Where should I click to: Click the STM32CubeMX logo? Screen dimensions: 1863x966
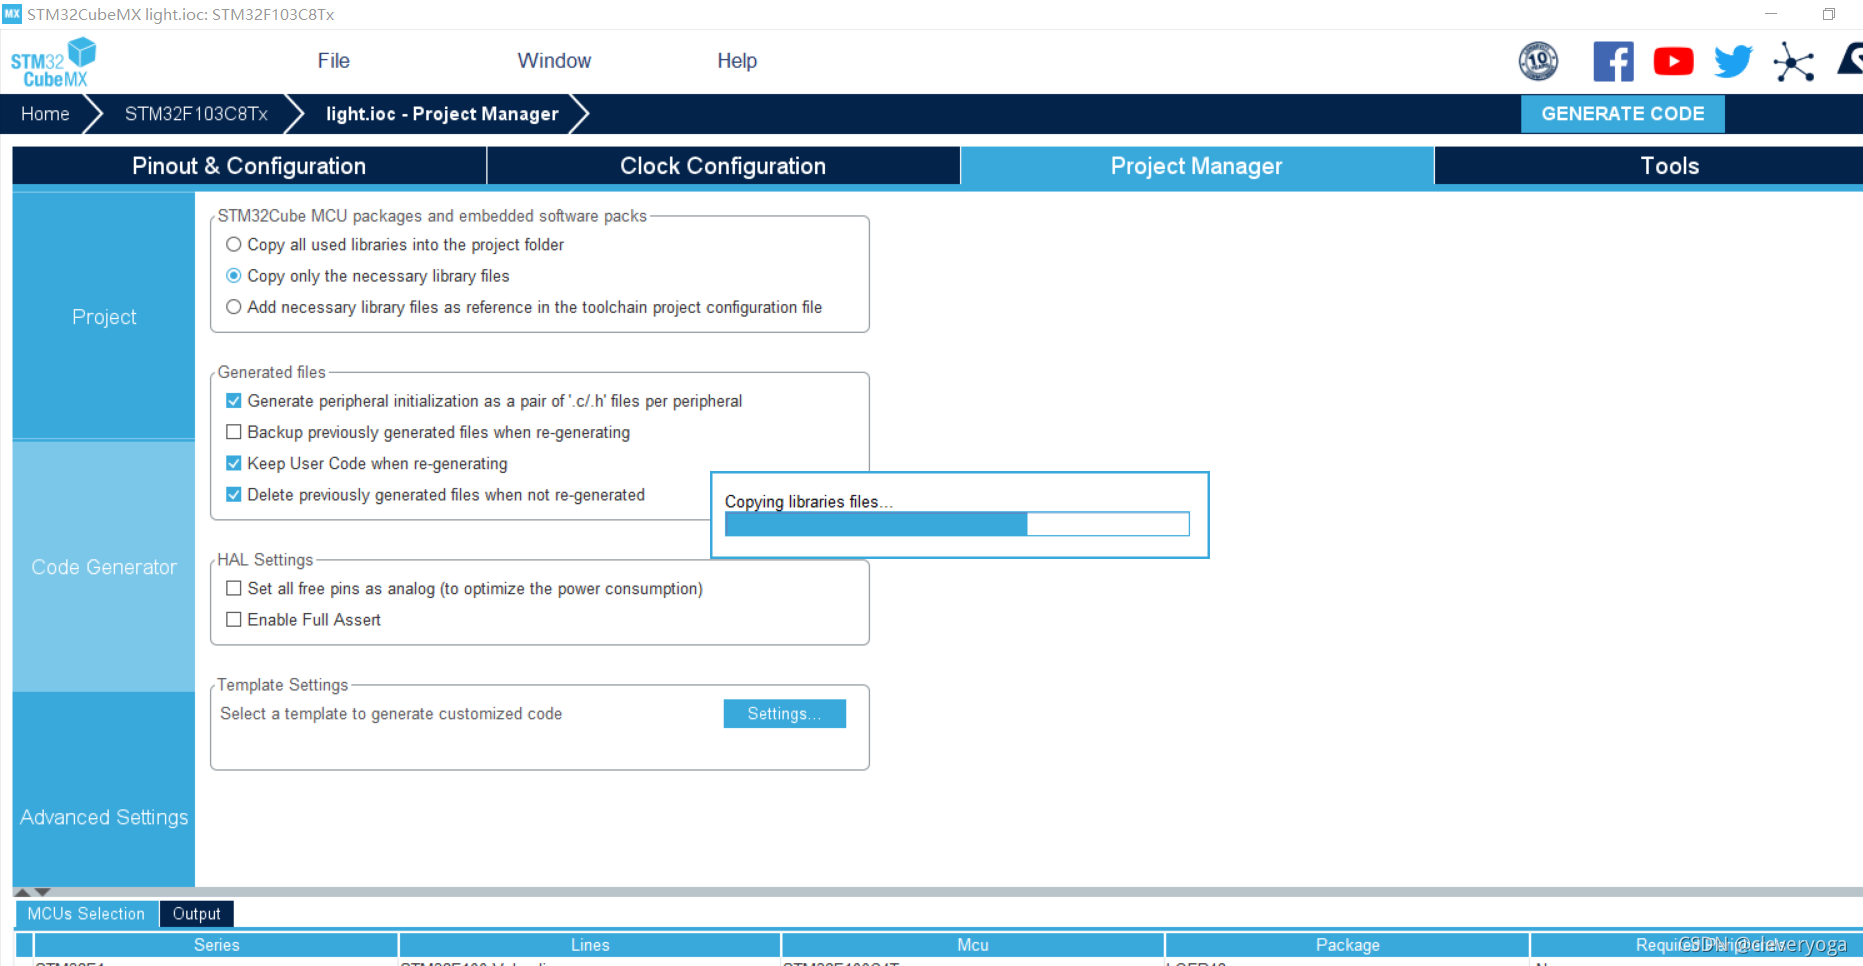53,62
